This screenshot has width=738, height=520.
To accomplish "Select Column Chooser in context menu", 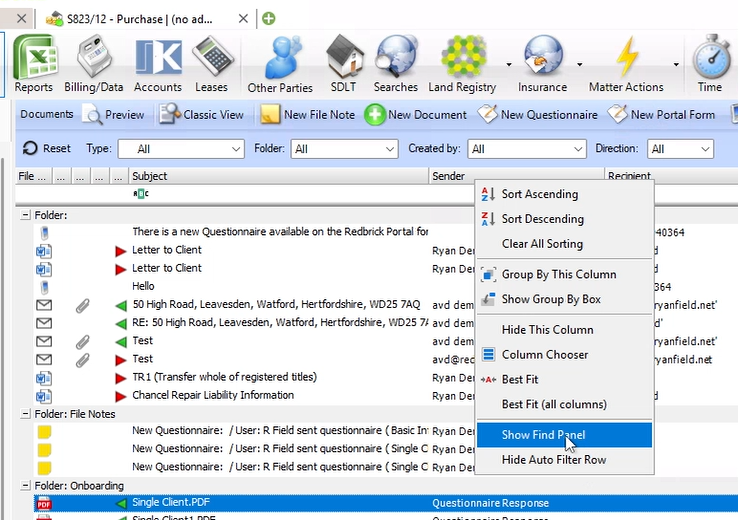I will [544, 354].
